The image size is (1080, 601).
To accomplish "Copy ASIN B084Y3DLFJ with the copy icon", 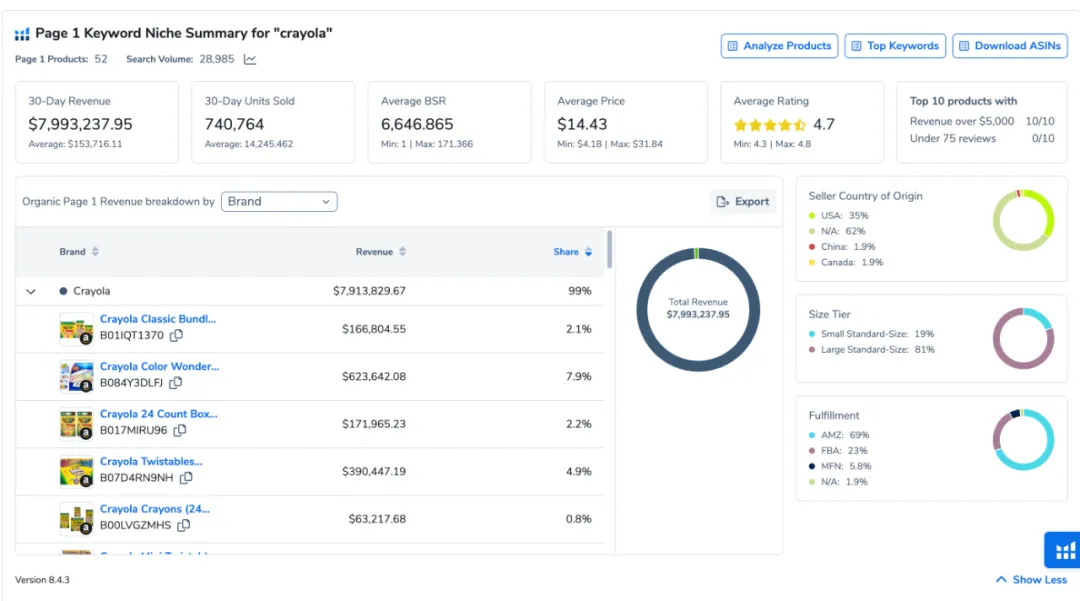I will pos(176,383).
